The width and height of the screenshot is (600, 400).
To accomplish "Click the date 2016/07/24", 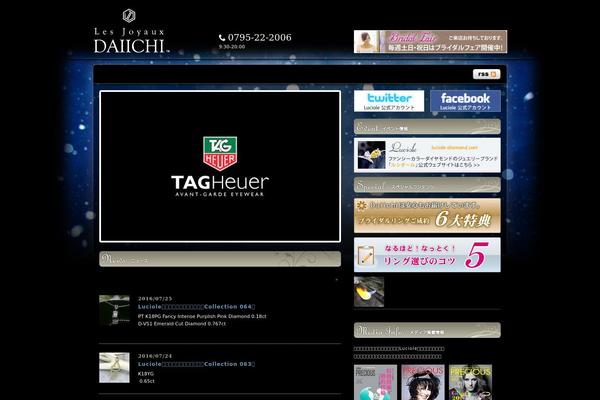I will (155, 356).
